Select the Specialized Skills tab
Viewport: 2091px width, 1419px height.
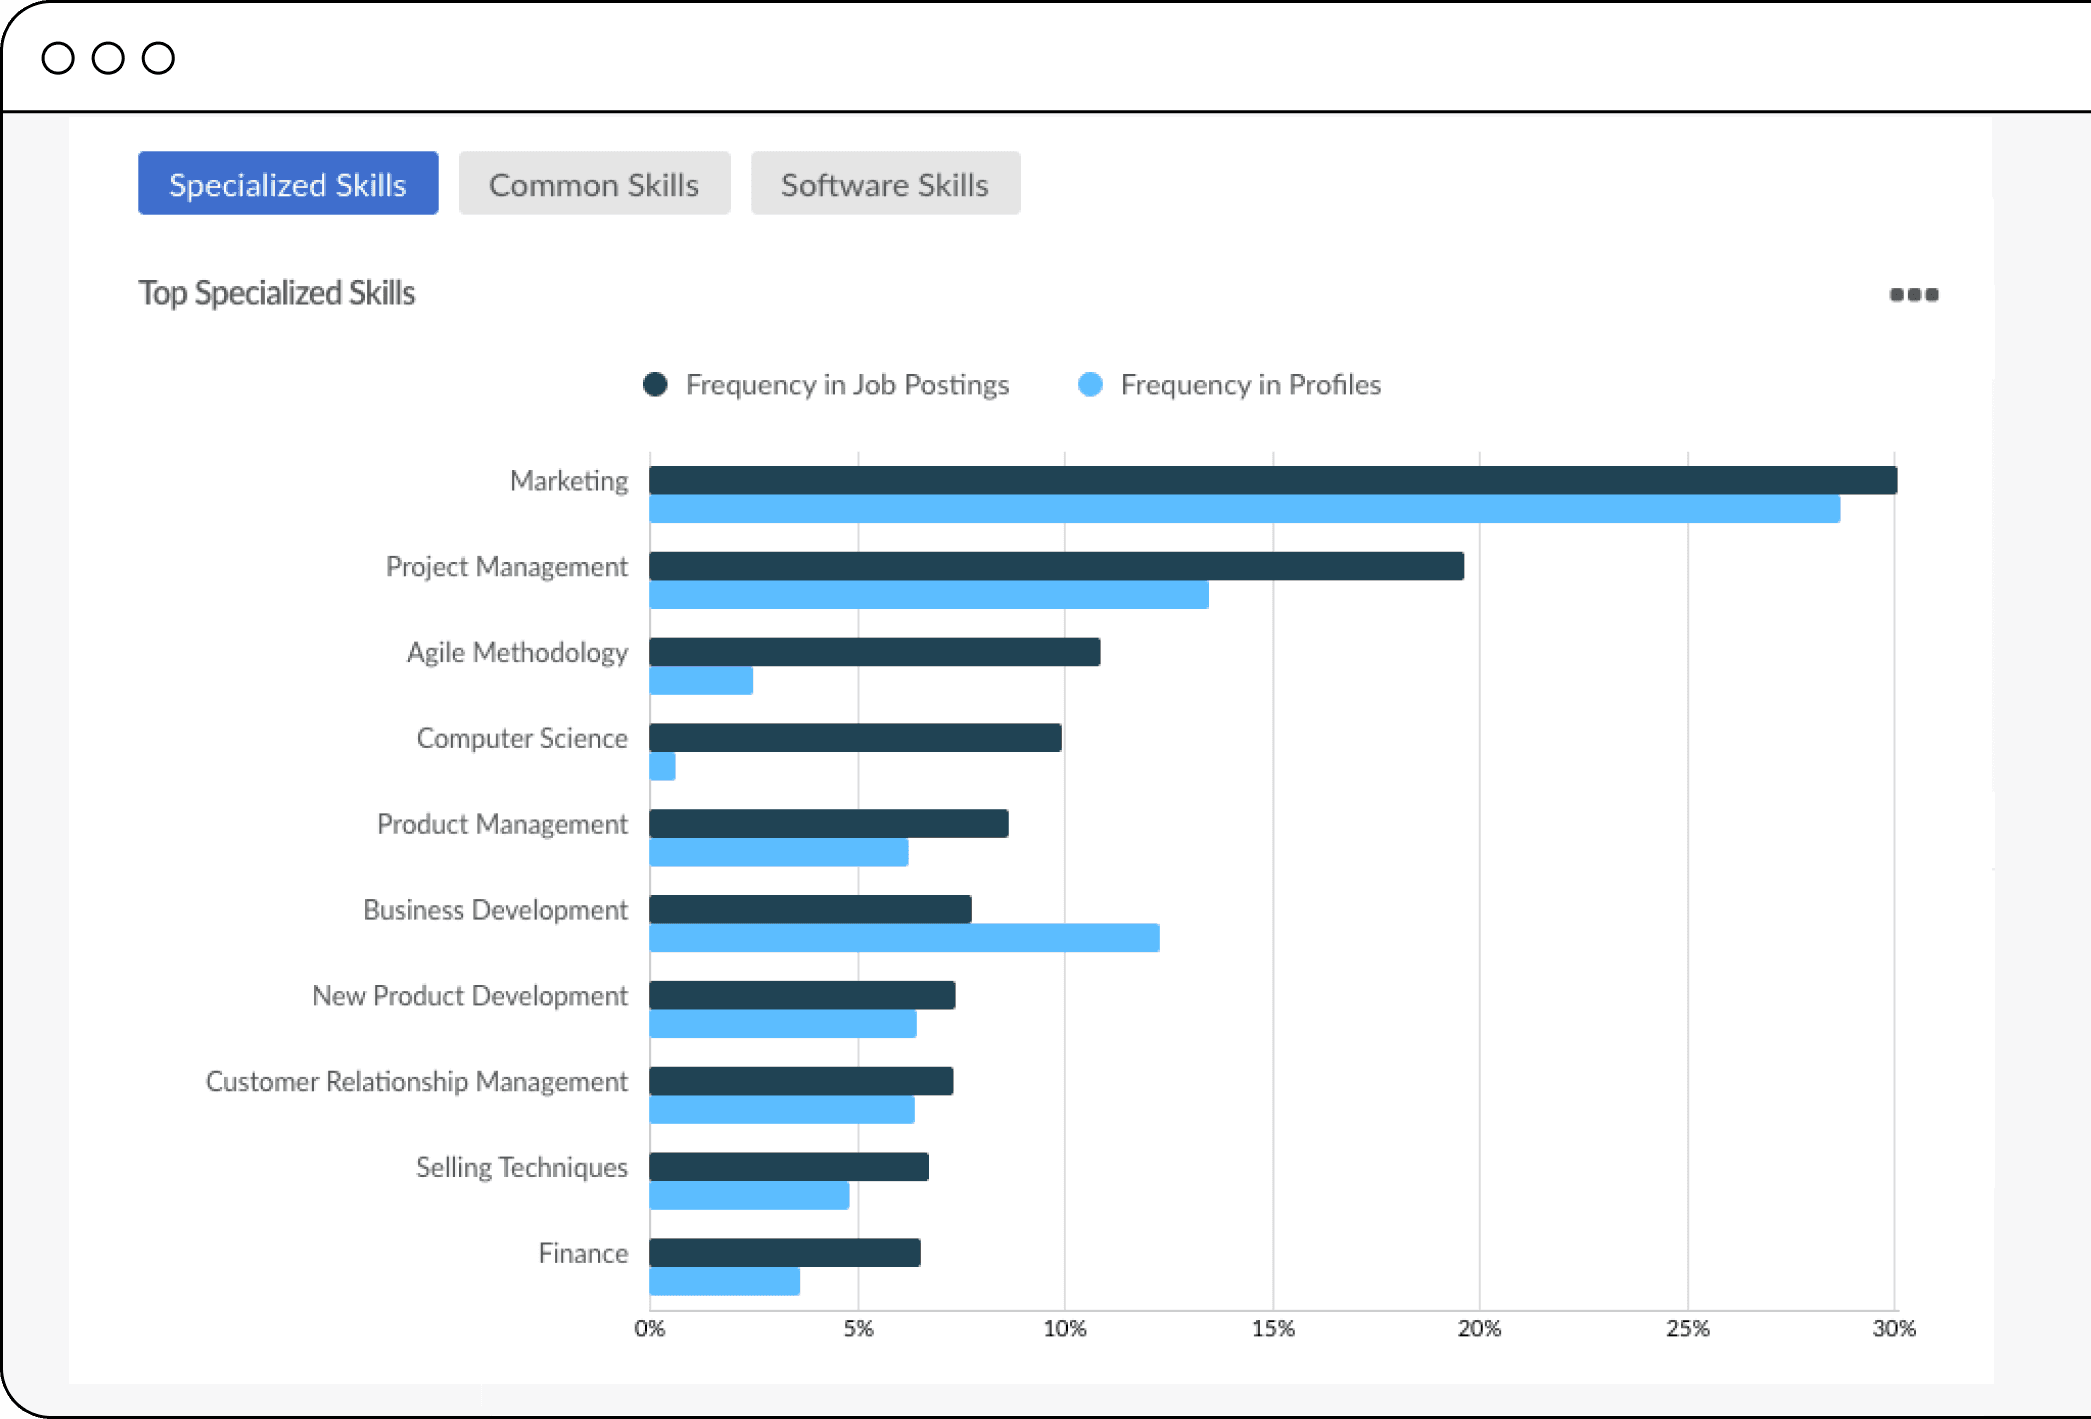pyautogui.click(x=288, y=184)
